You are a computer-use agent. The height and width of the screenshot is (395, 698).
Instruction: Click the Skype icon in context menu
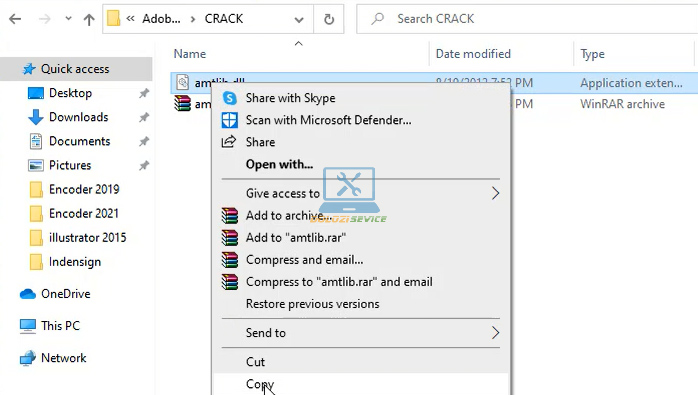tap(230, 98)
